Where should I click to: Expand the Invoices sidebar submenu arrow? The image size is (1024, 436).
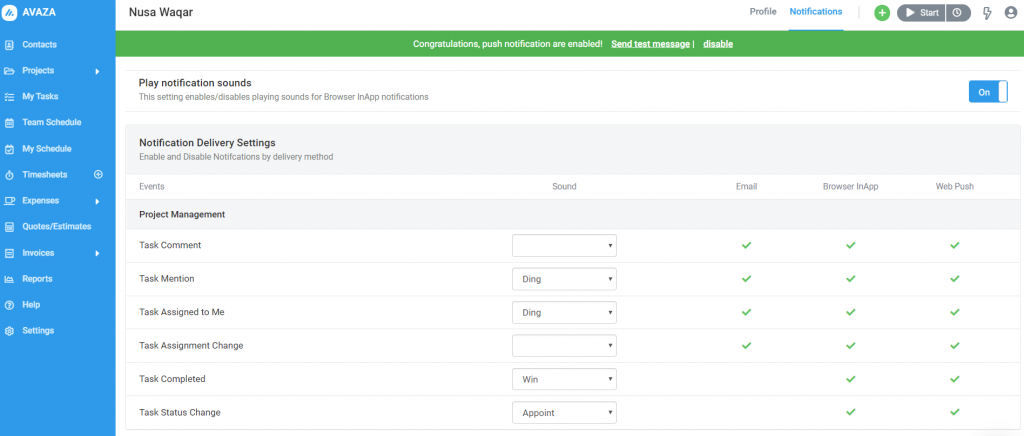[97, 253]
